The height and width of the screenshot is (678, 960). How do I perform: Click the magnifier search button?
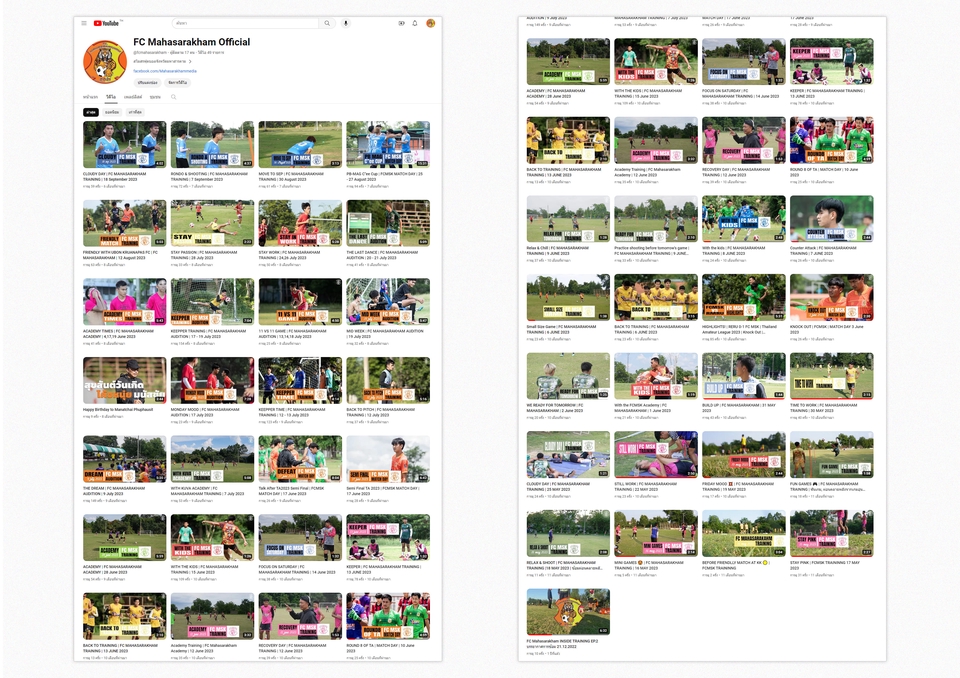pyautogui.click(x=328, y=23)
